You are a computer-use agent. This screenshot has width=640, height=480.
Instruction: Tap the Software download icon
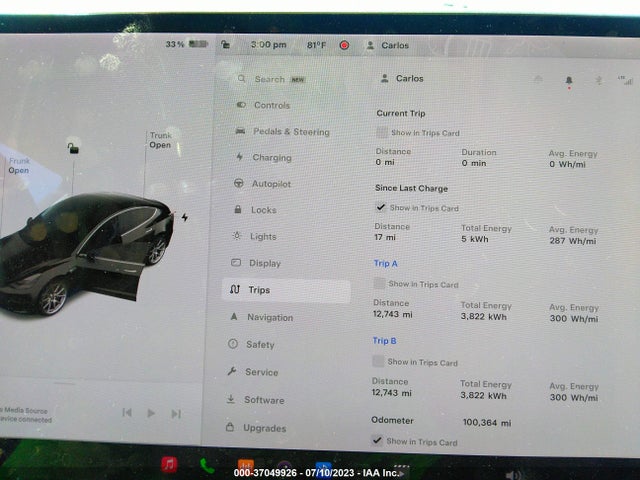pos(231,399)
